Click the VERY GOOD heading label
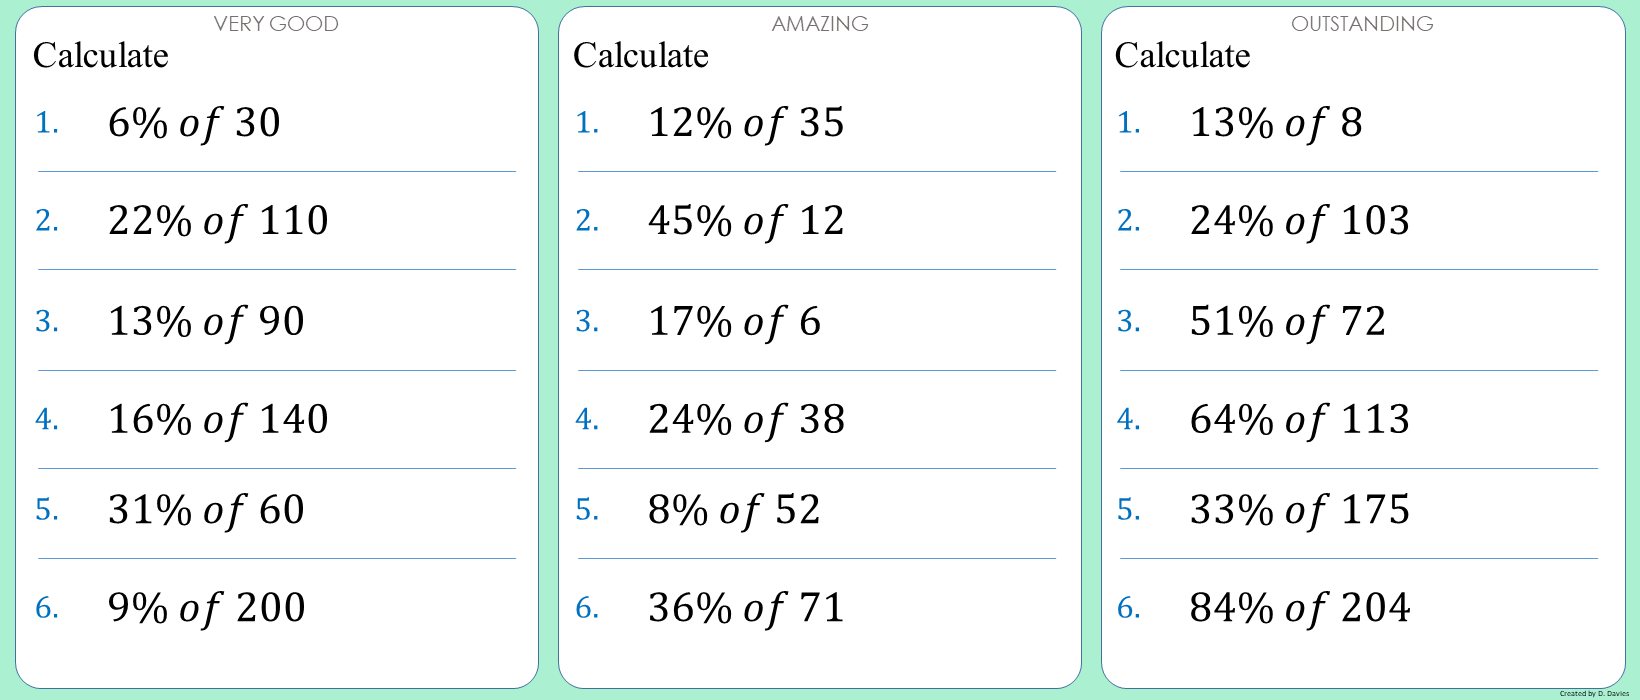Image resolution: width=1640 pixels, height=700 pixels. (276, 24)
